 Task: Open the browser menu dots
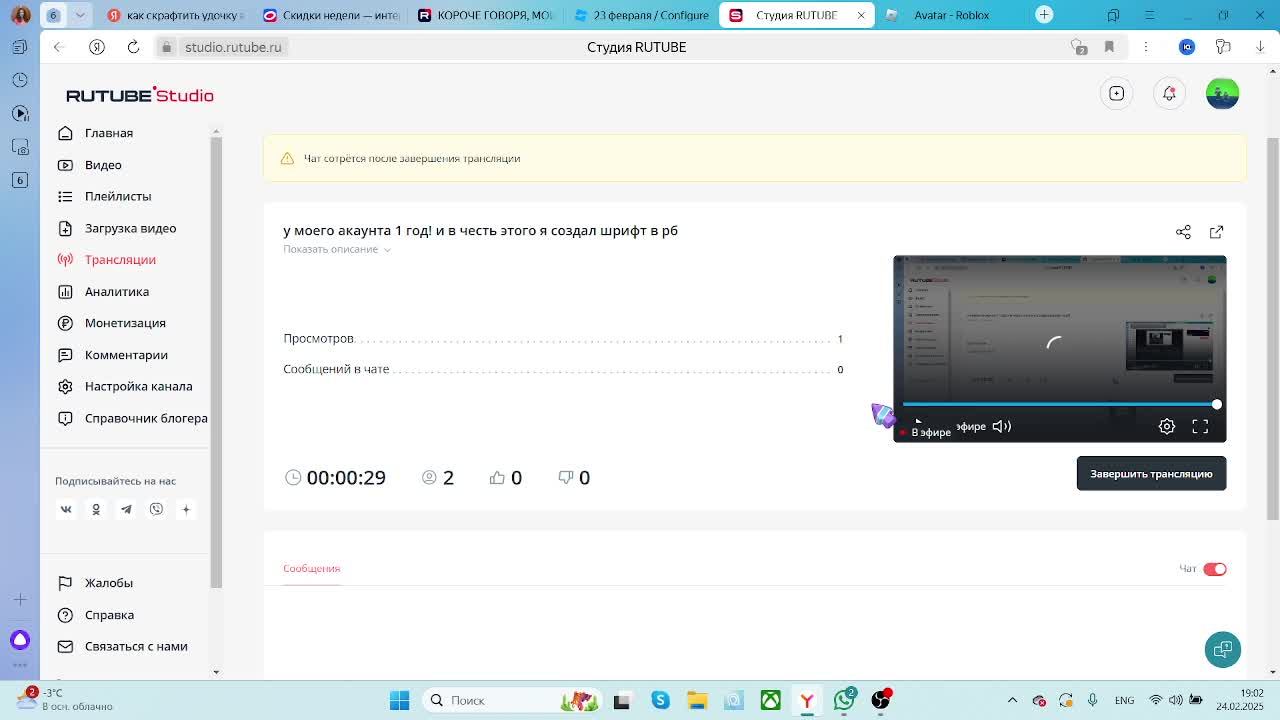coord(1146,47)
